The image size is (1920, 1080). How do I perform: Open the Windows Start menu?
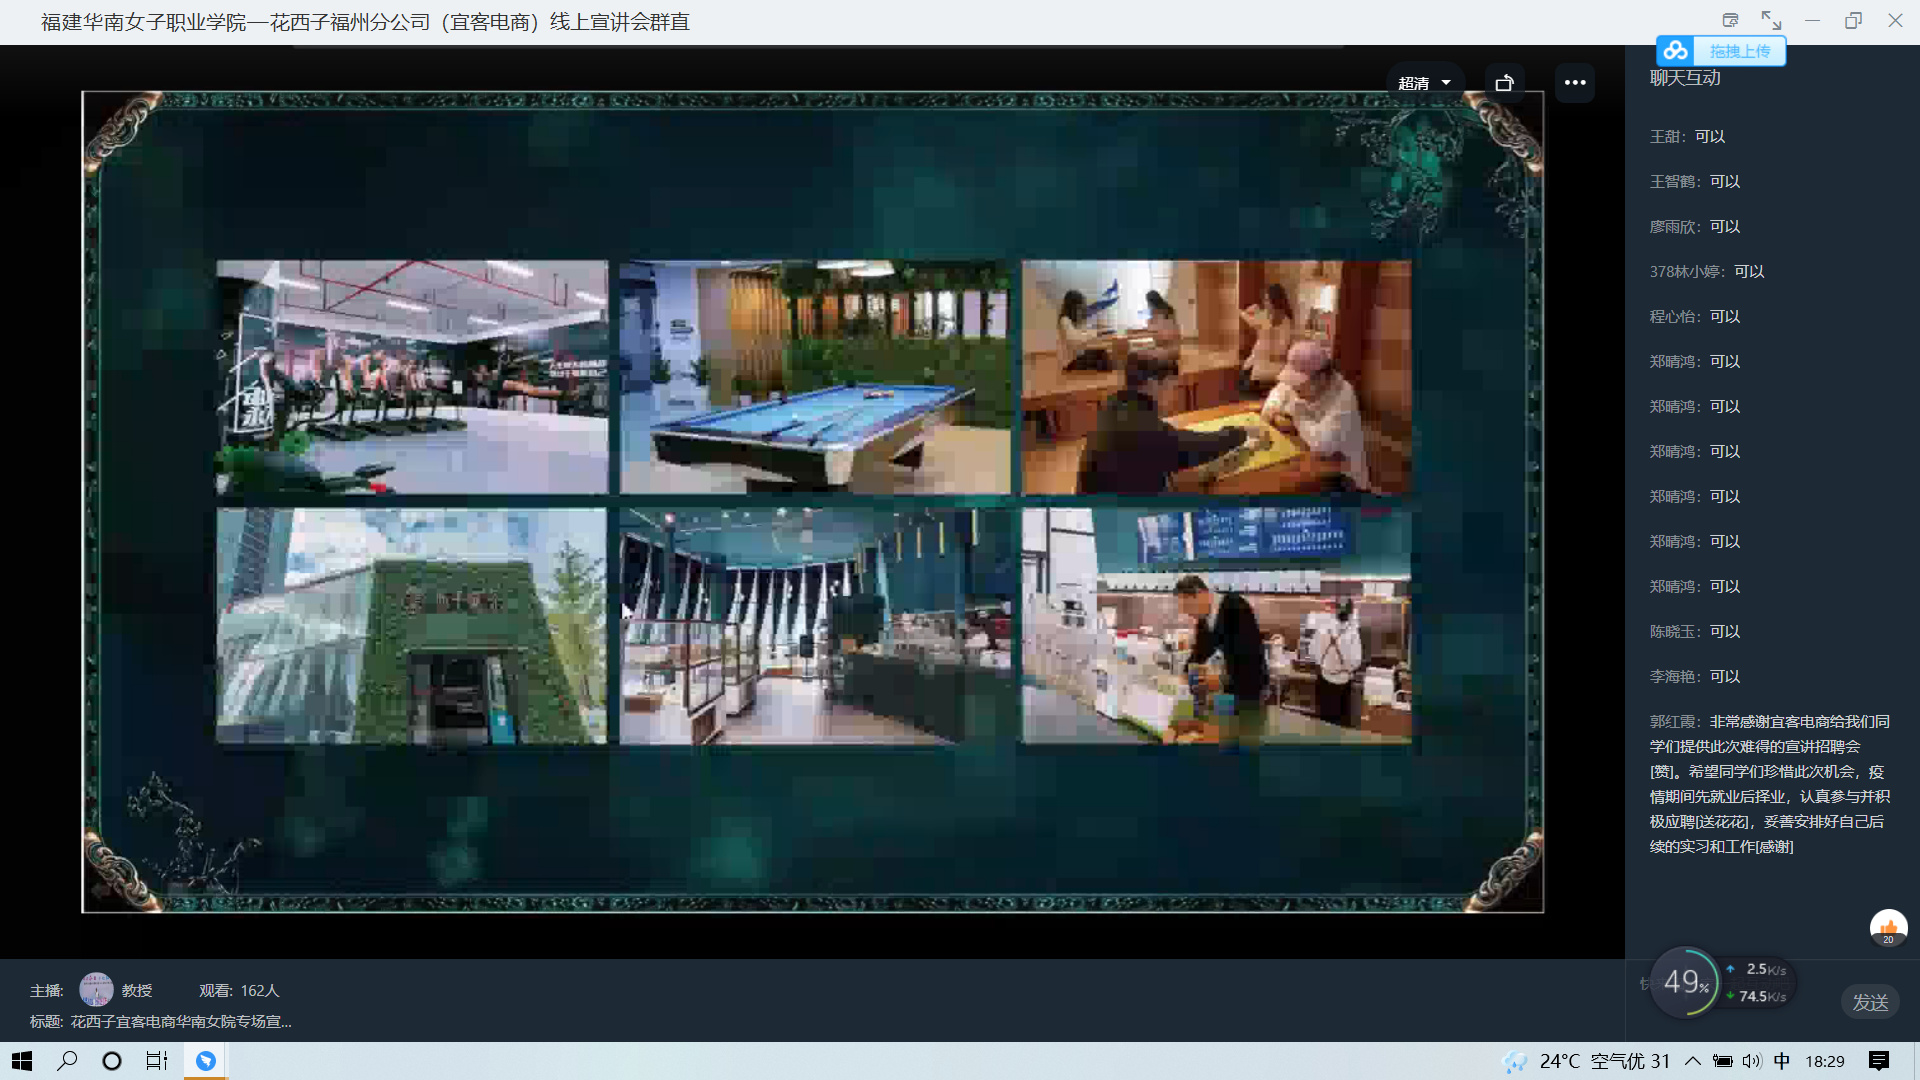point(22,1061)
